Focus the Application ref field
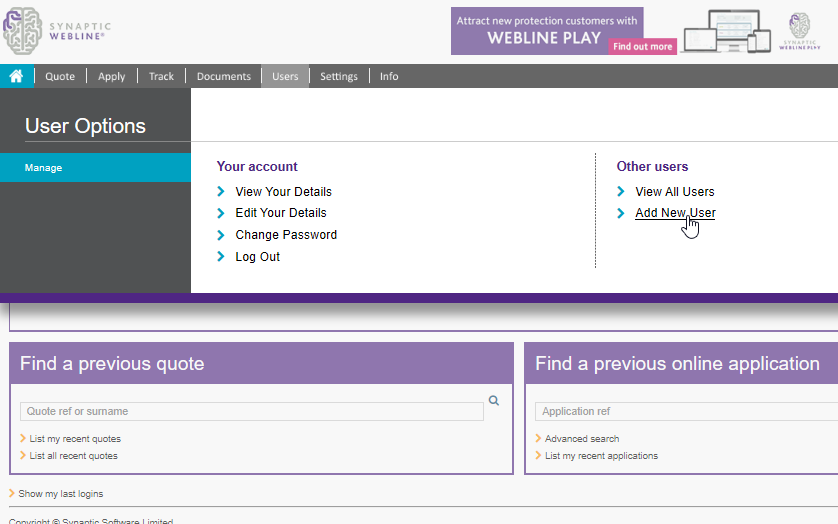Viewport: 838px width, 524px height. [x=686, y=411]
